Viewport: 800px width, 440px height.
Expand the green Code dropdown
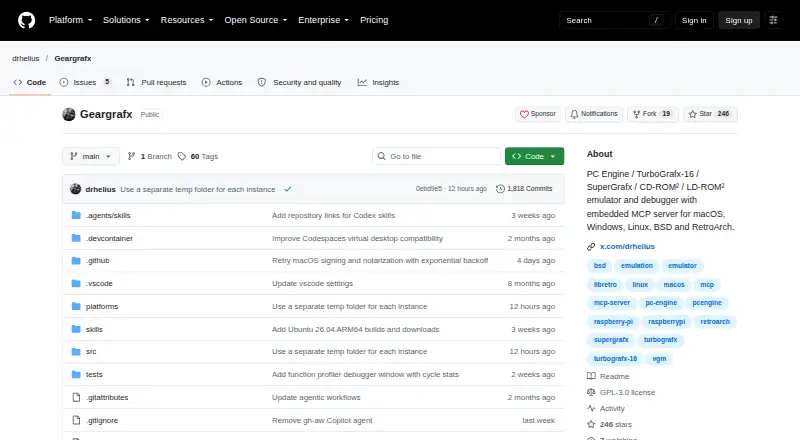[534, 156]
